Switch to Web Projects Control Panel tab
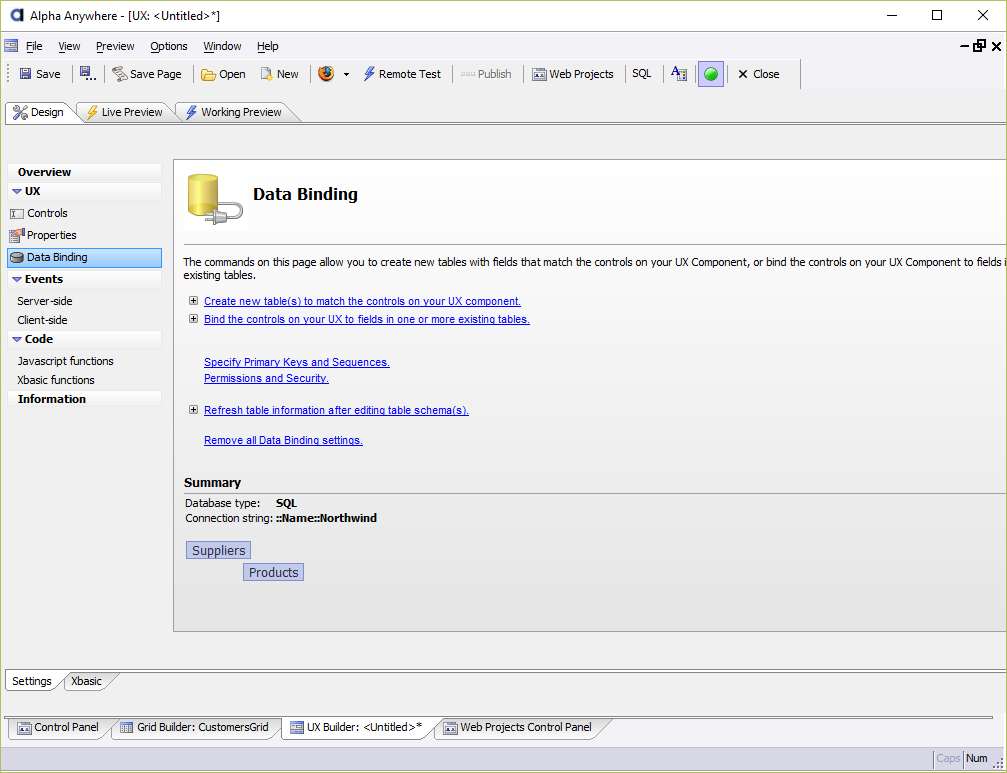 [x=518, y=727]
